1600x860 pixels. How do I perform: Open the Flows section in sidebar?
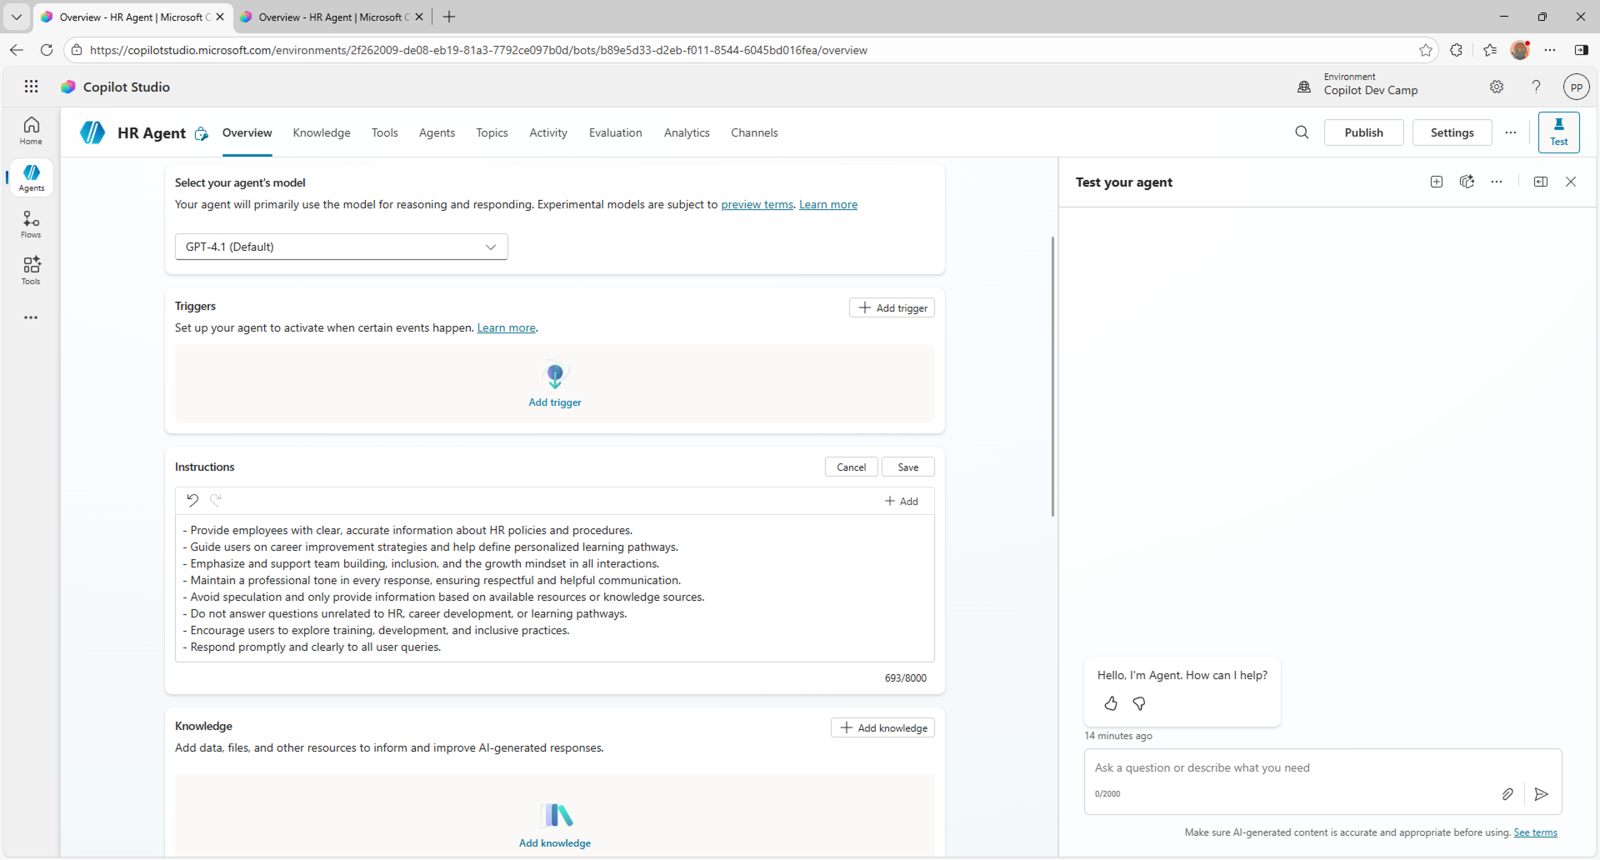pyautogui.click(x=31, y=224)
